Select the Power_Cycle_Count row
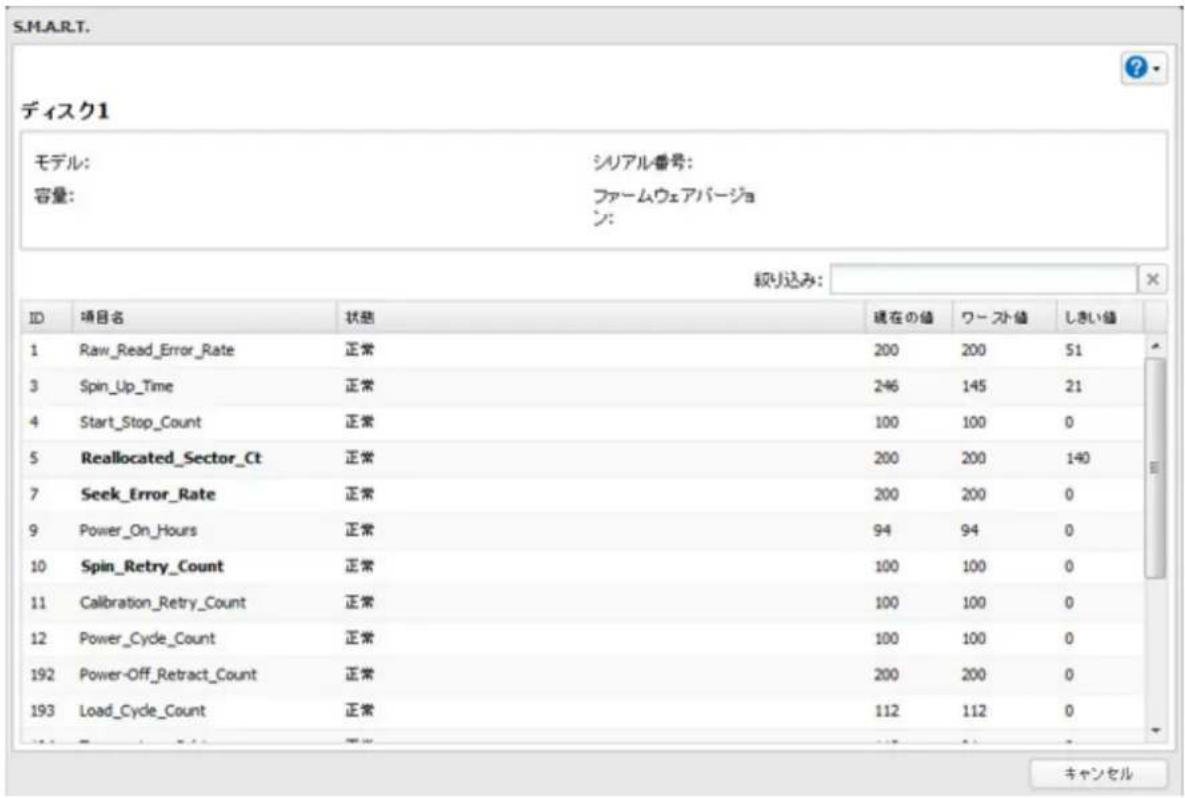Screen dimensions: 1185x798 tap(583, 639)
